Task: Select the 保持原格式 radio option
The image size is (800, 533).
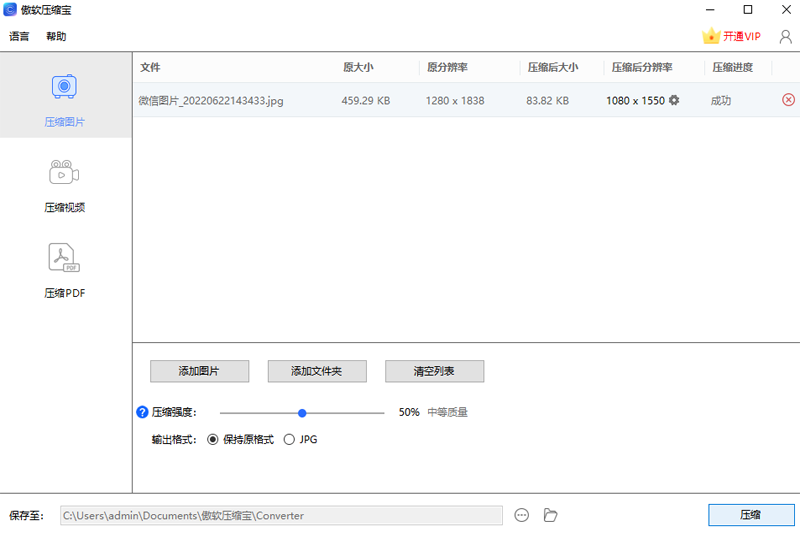Action: (212, 439)
